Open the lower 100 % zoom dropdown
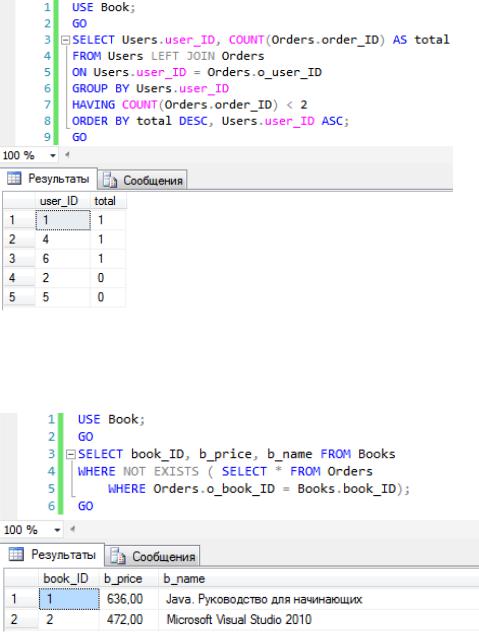The height and width of the screenshot is (632, 479). tap(57, 530)
